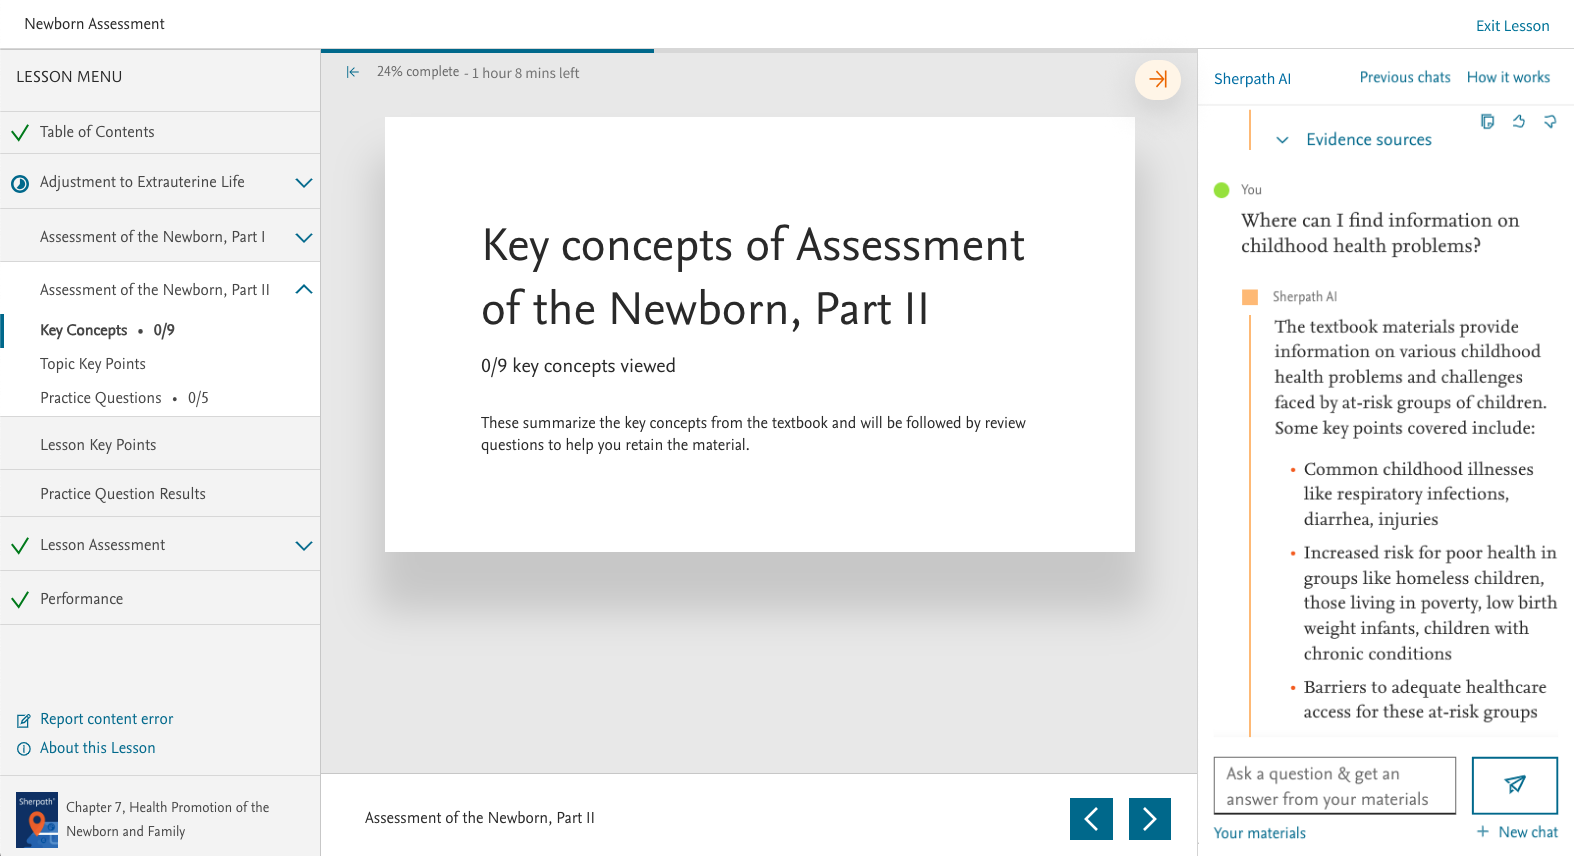The width and height of the screenshot is (1574, 856).
Task: Click the 0/9 key concepts viewed text
Action: [578, 366]
